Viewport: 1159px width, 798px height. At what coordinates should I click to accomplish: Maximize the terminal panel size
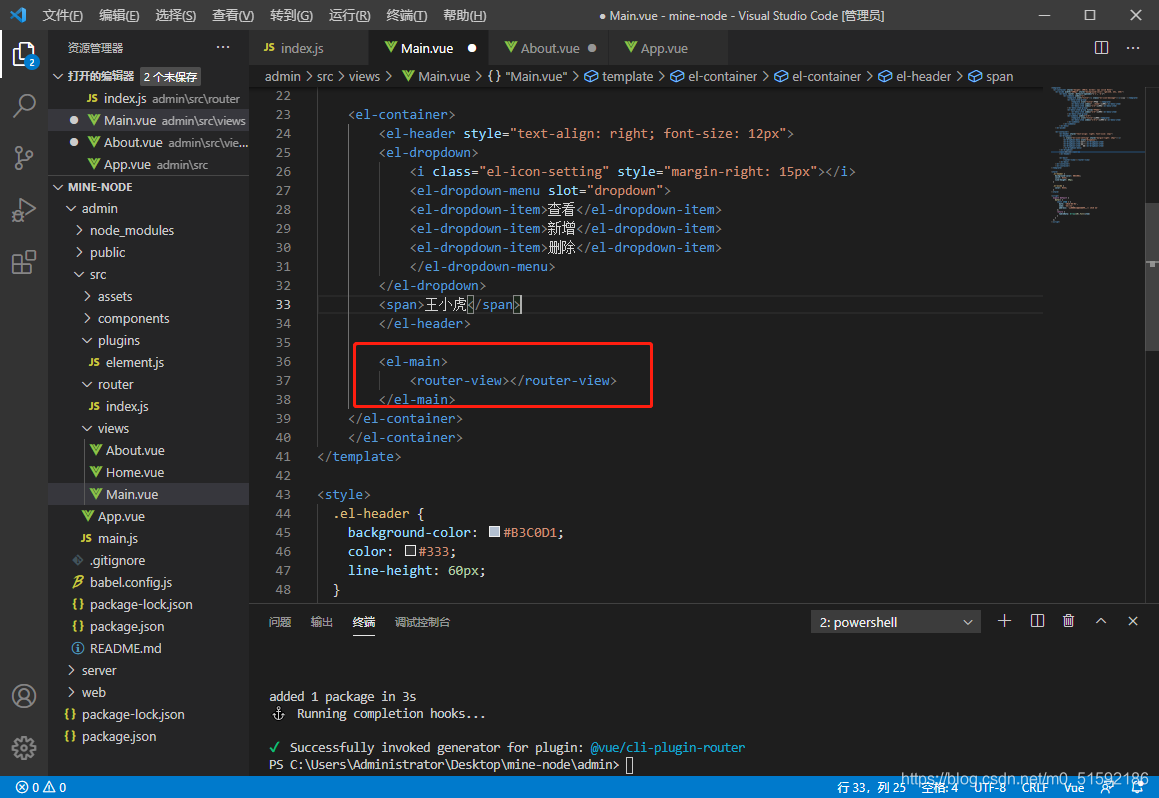[1101, 621]
